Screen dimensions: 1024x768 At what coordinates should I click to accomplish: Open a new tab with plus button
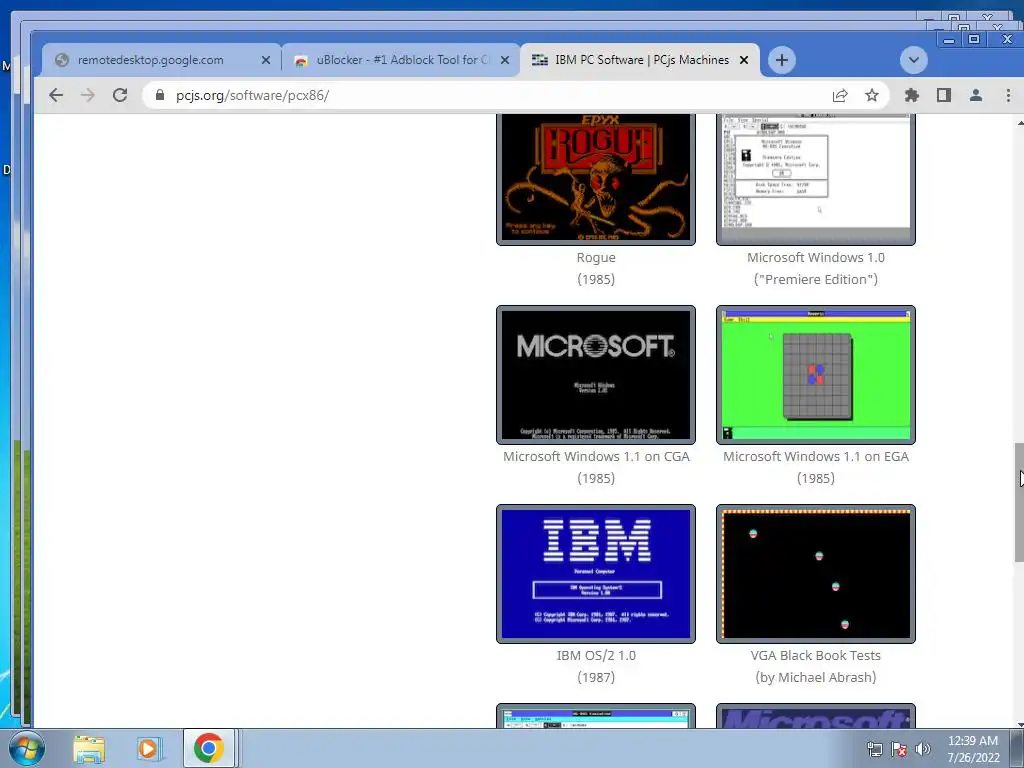pyautogui.click(x=782, y=60)
